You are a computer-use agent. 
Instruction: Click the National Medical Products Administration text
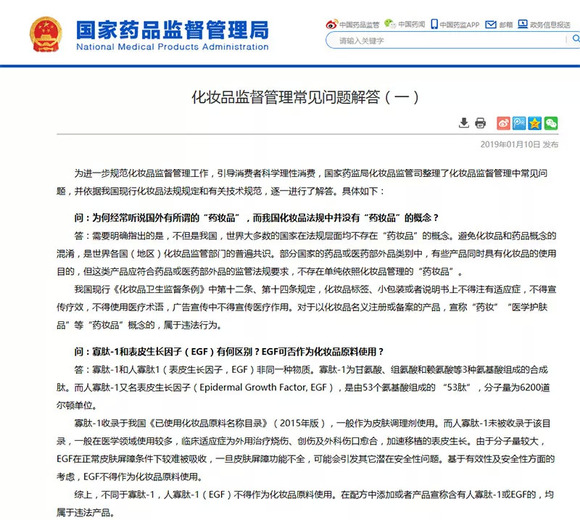[172, 47]
